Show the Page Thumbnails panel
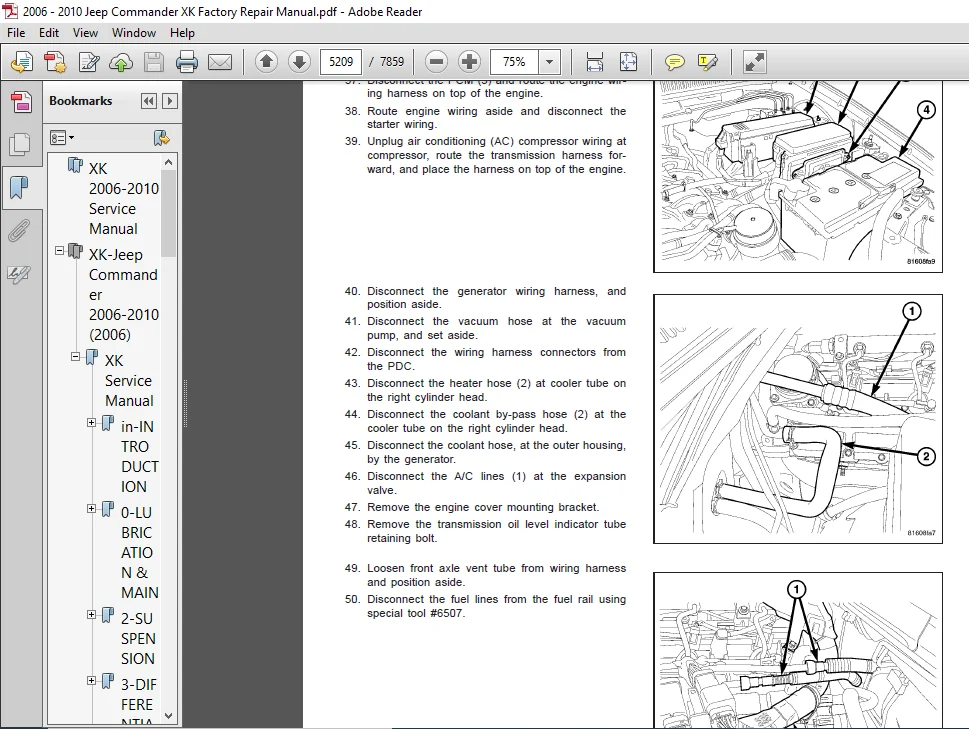 (20, 144)
